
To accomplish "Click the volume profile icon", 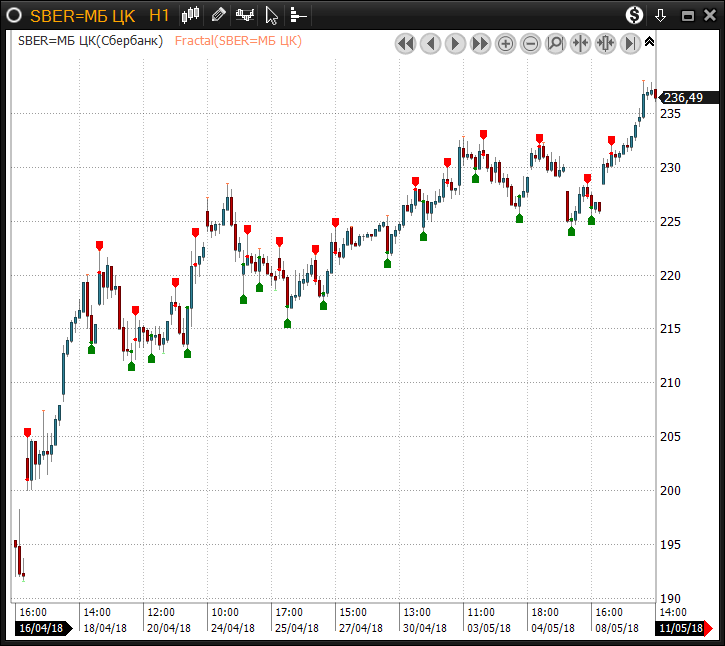I will click(298, 15).
